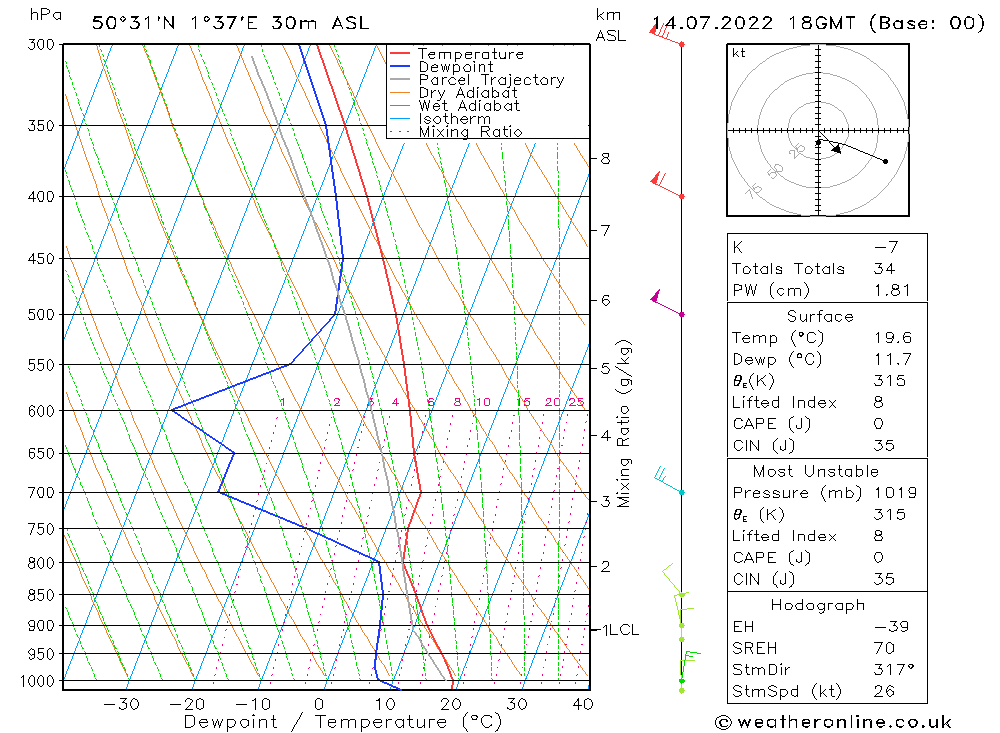
Task: Click the StmSpd (kt) value 26
Action: click(x=884, y=691)
